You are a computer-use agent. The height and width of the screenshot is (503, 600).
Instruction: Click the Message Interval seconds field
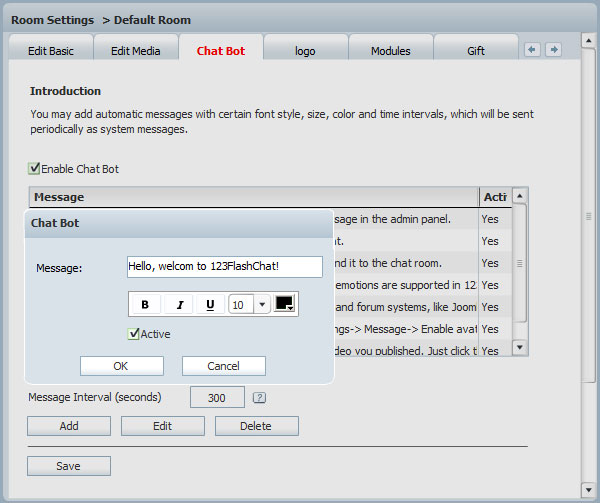pos(217,398)
